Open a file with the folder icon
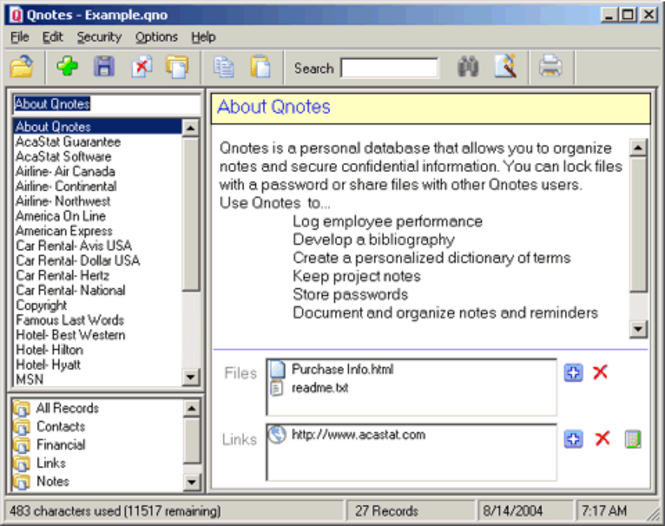This screenshot has width=665, height=526. coord(22,67)
